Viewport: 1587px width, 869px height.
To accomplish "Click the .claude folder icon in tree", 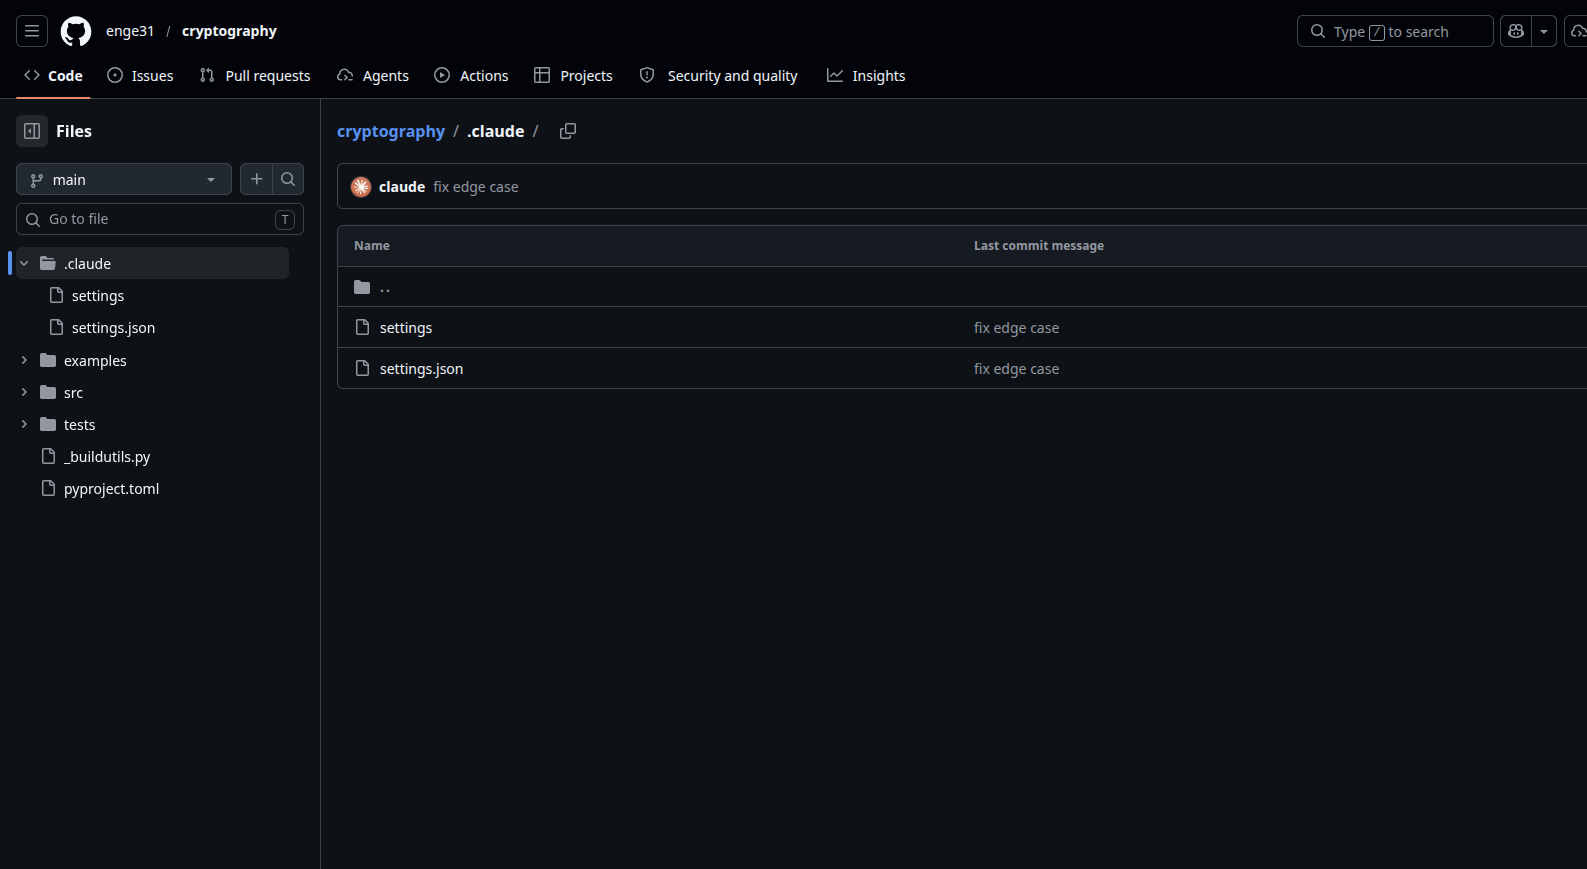I will pyautogui.click(x=48, y=263).
